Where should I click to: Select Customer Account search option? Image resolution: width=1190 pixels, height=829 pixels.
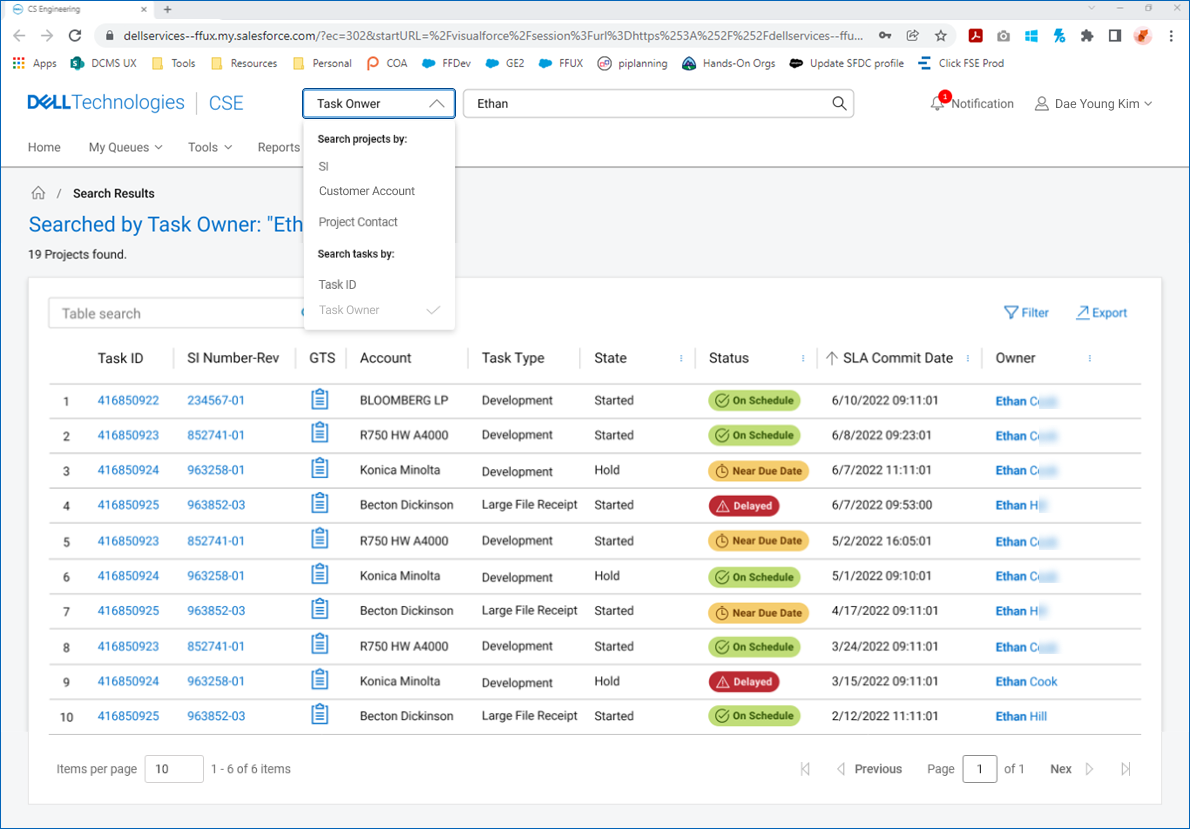[366, 191]
